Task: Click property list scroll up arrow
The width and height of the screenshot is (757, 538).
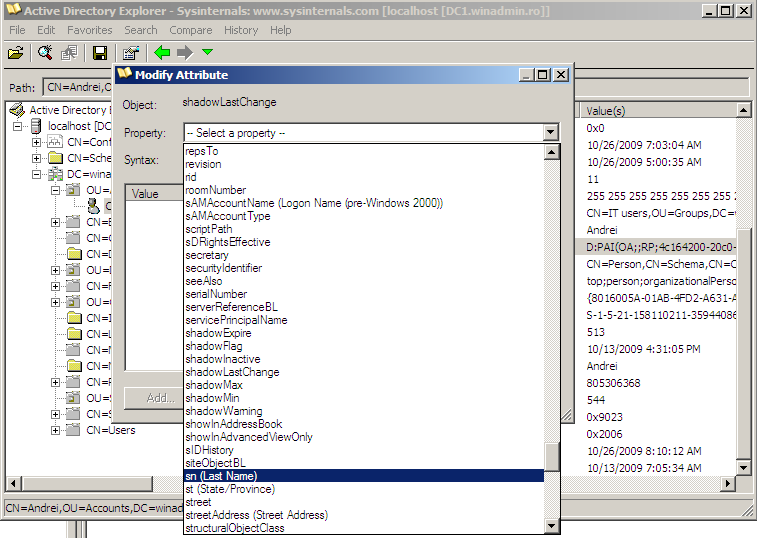Action: pyautogui.click(x=552, y=152)
